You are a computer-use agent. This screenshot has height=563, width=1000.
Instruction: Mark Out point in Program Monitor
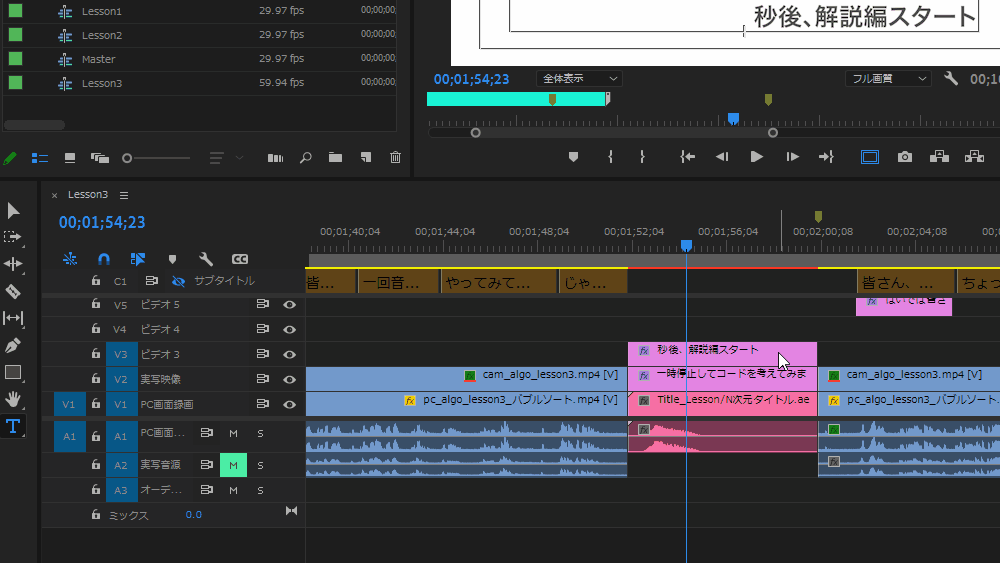click(642, 157)
